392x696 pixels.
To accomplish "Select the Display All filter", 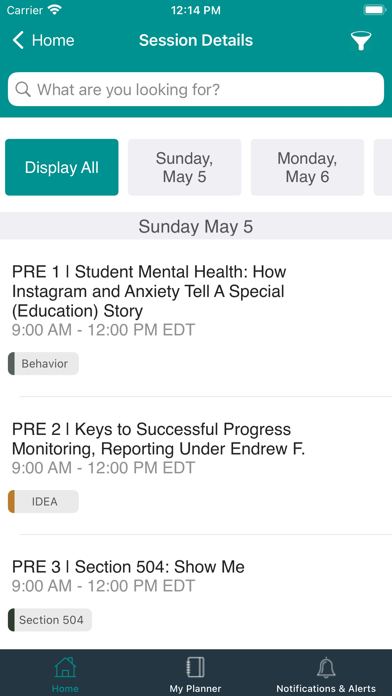I will pyautogui.click(x=62, y=167).
